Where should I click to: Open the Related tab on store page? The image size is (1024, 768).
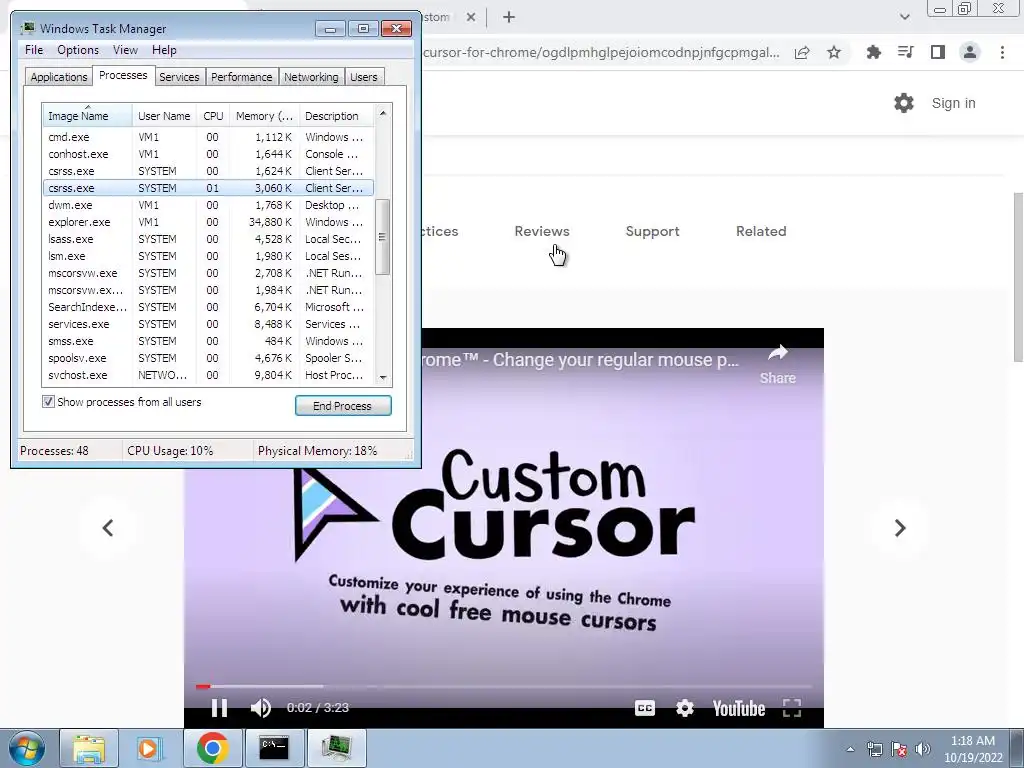pyautogui.click(x=761, y=231)
